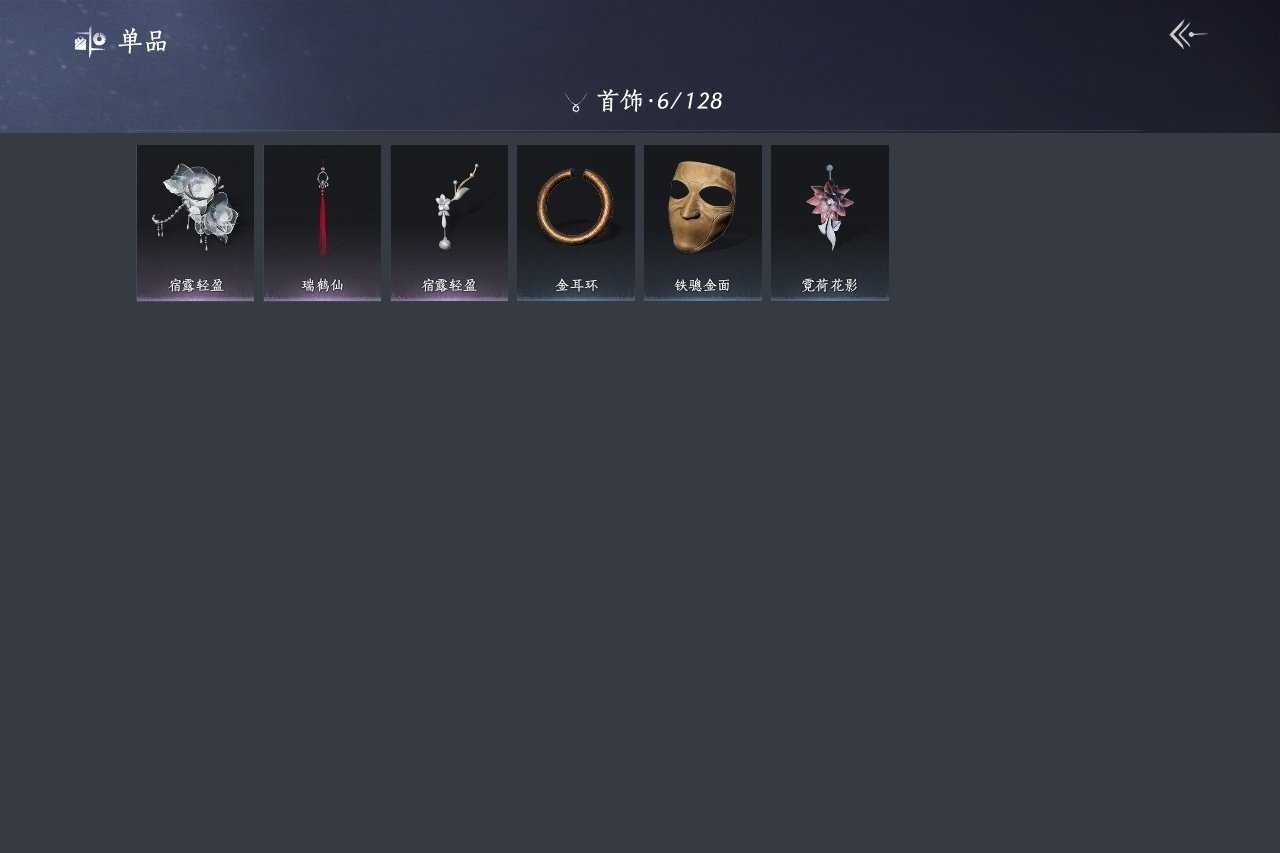This screenshot has width=1280, height=853.
Task: Choose the gold hoop earring image
Action: click(575, 207)
